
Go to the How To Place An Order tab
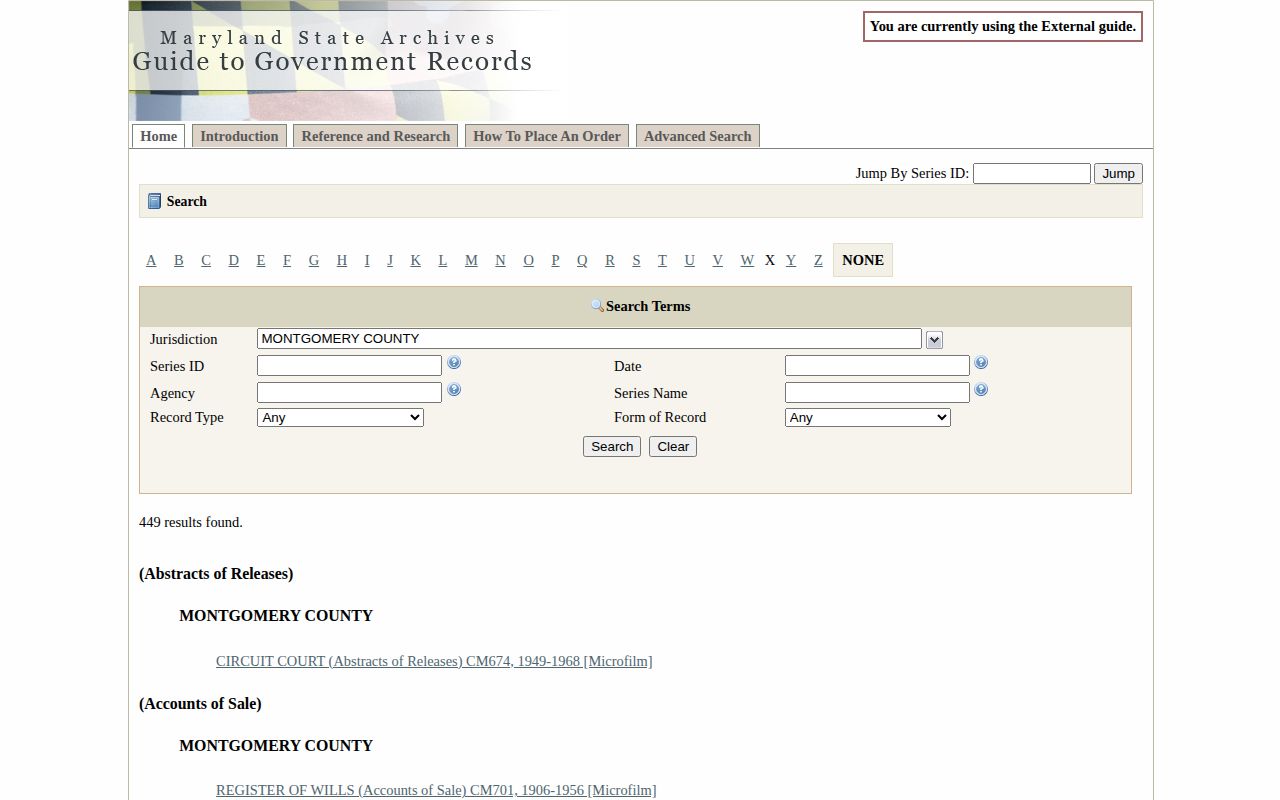click(x=547, y=136)
